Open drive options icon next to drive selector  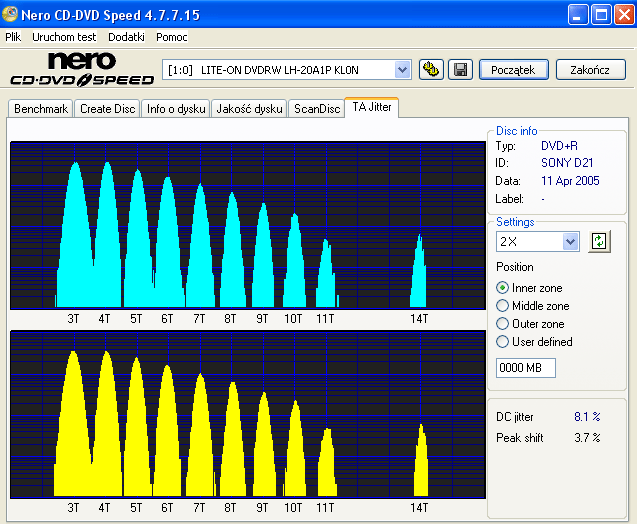[431, 69]
